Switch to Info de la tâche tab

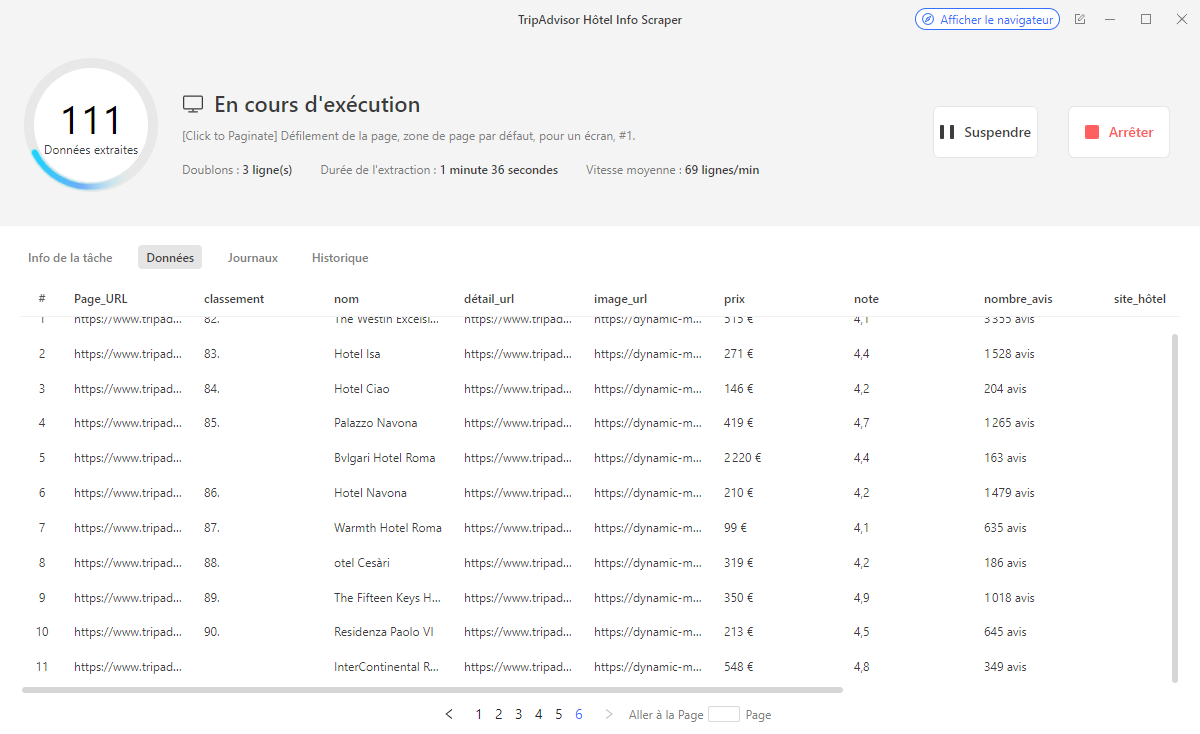(70, 258)
